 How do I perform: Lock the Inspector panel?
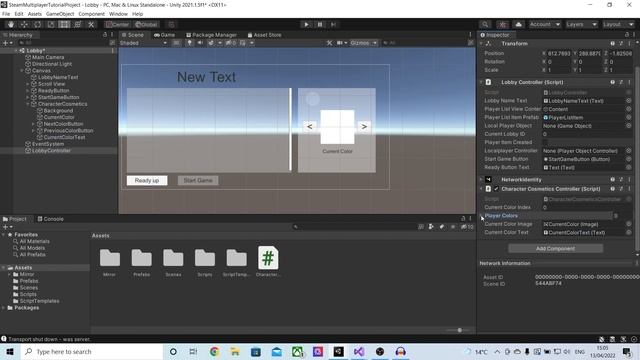[627, 35]
